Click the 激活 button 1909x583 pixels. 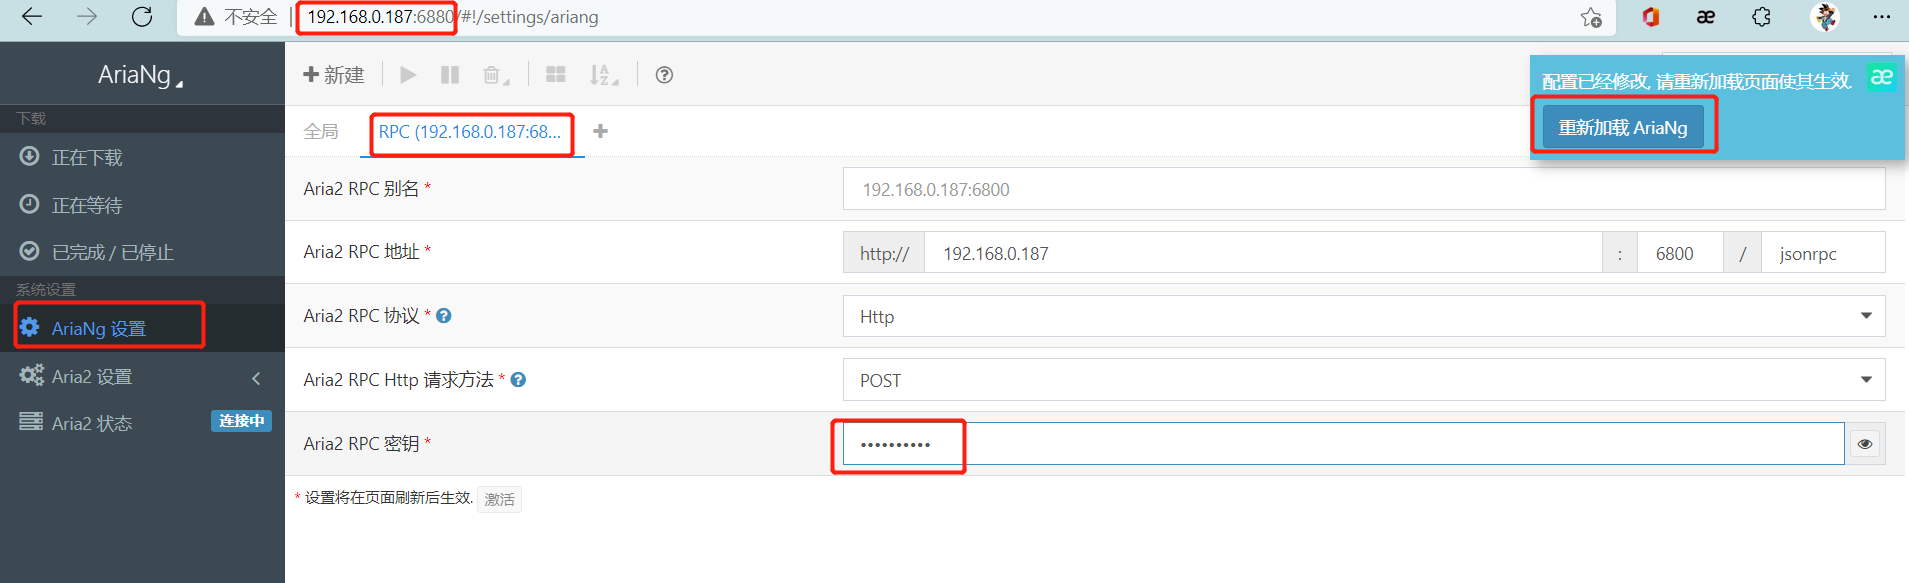click(499, 499)
